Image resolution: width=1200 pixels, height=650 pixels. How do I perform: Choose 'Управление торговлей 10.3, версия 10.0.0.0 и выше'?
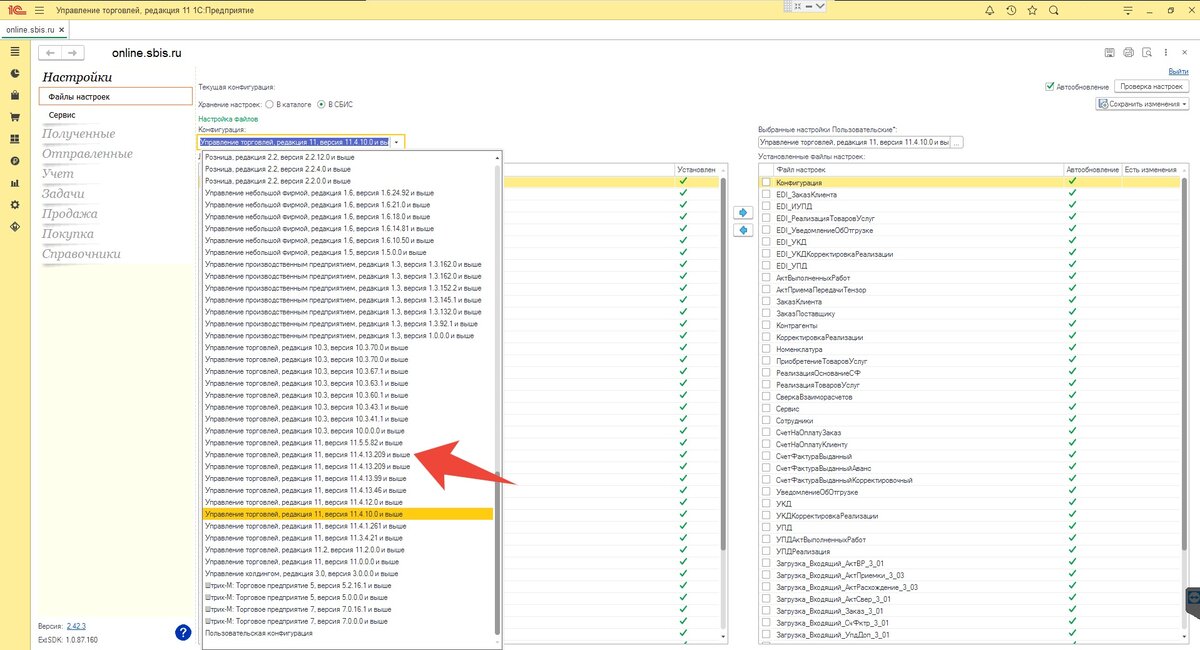(349, 430)
